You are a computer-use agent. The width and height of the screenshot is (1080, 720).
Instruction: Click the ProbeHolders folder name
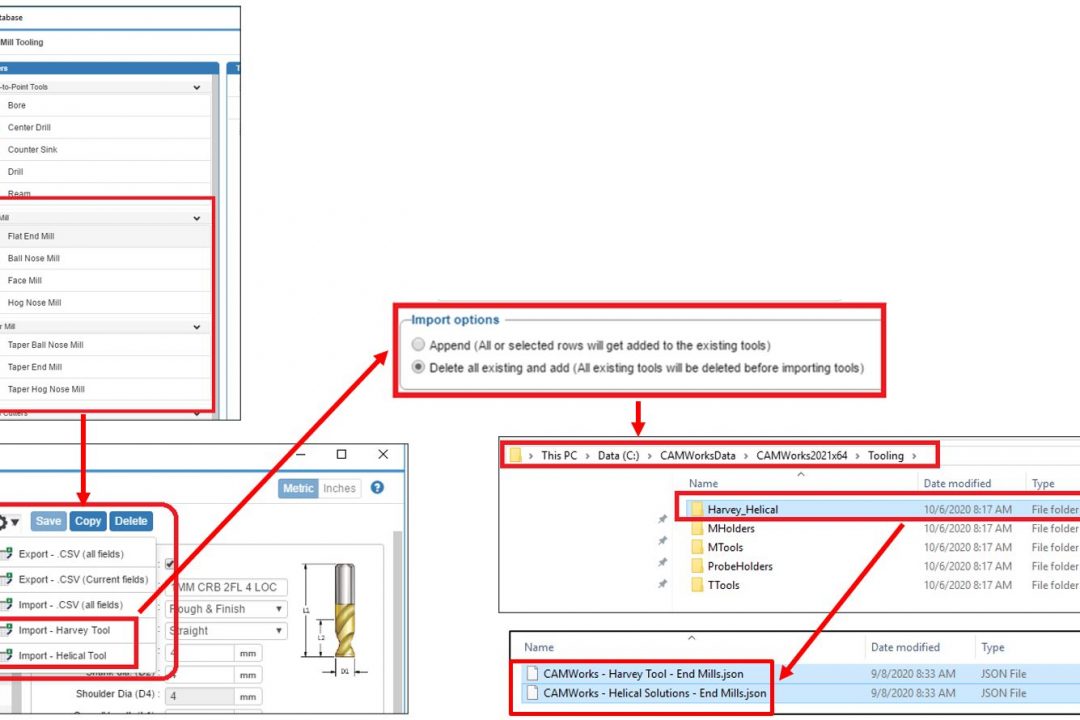click(740, 566)
